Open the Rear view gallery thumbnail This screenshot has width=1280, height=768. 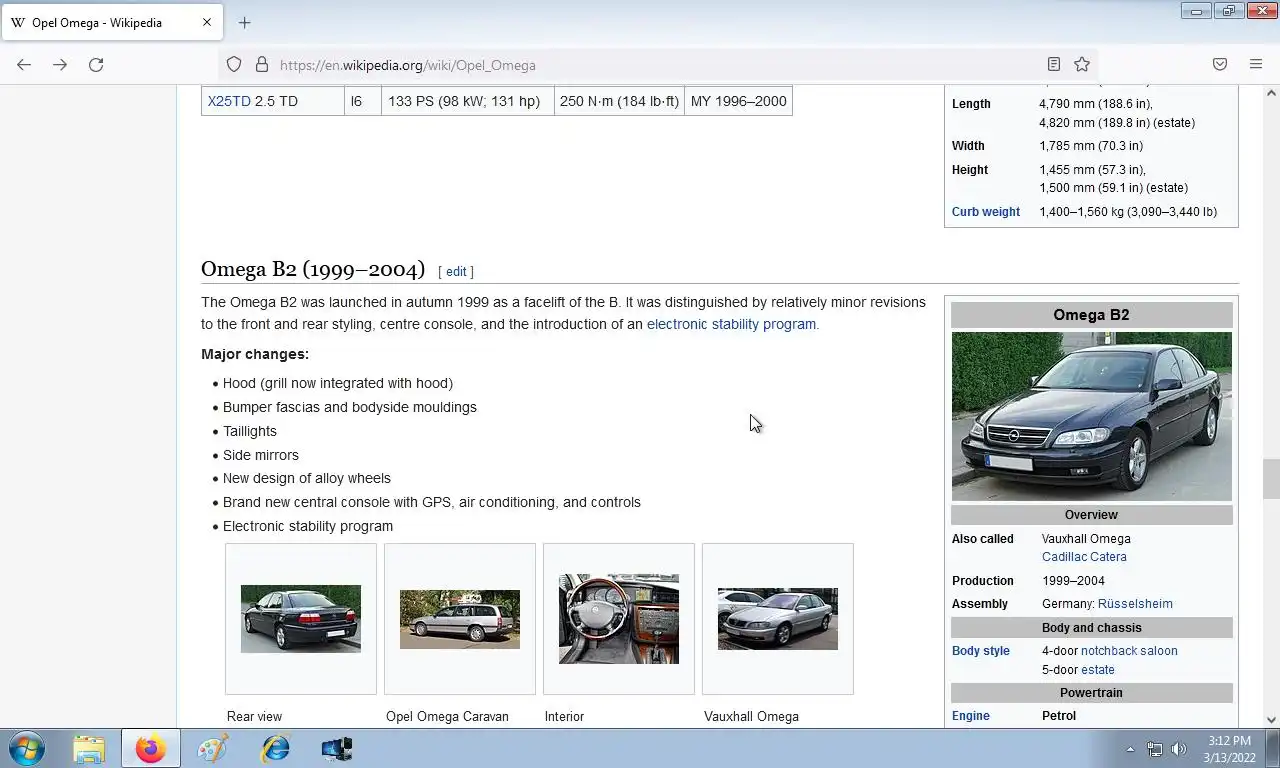click(x=301, y=619)
